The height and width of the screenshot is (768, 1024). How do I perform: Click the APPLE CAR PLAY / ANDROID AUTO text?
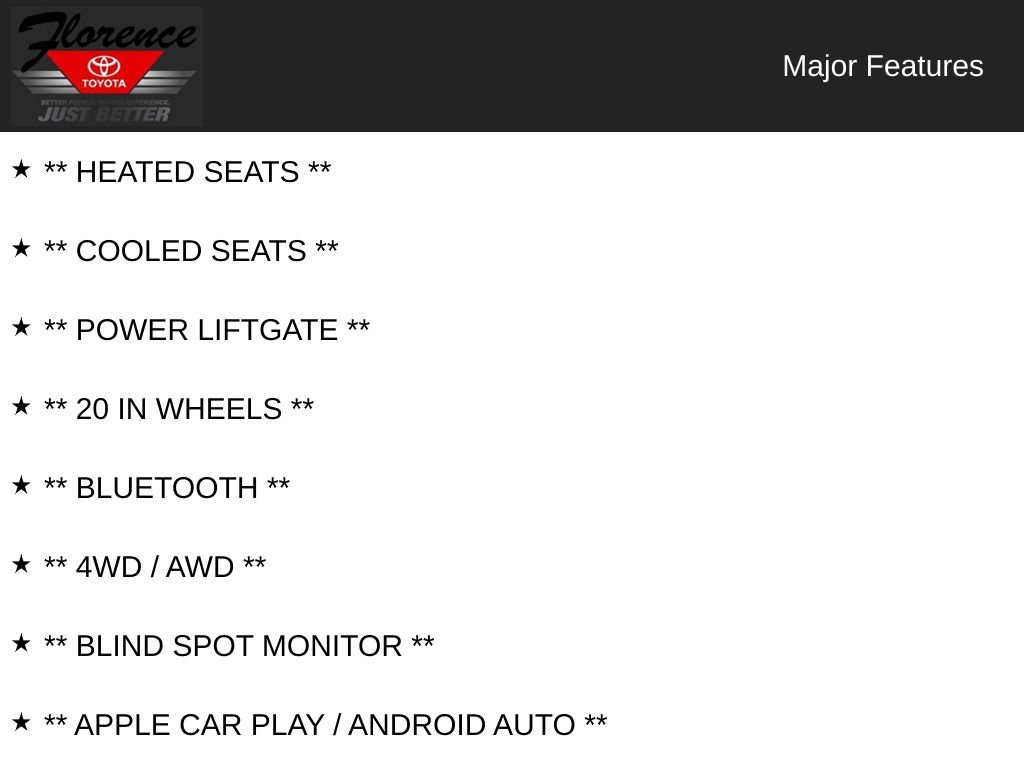[x=325, y=725]
